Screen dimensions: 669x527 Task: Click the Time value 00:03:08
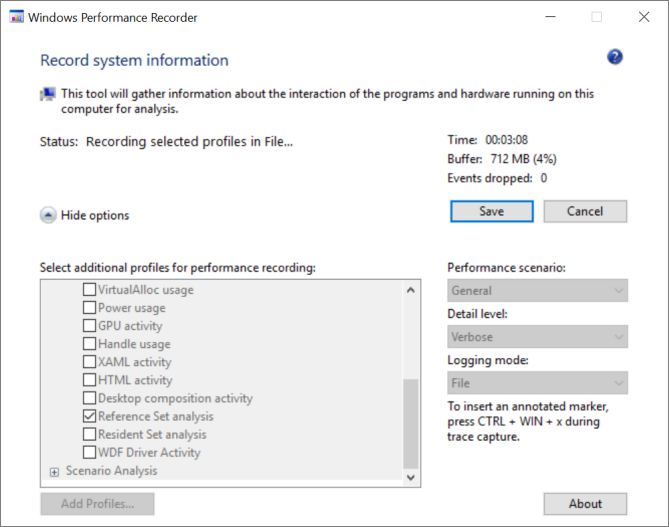pos(506,140)
